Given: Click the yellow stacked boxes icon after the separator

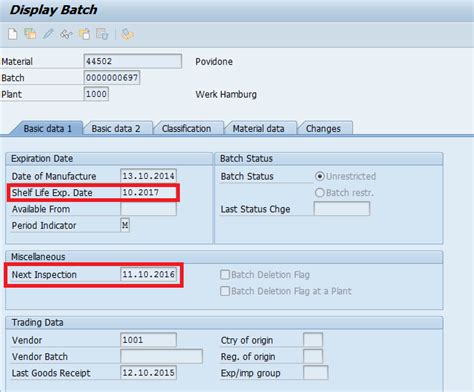Looking at the screenshot, I should (x=127, y=34).
